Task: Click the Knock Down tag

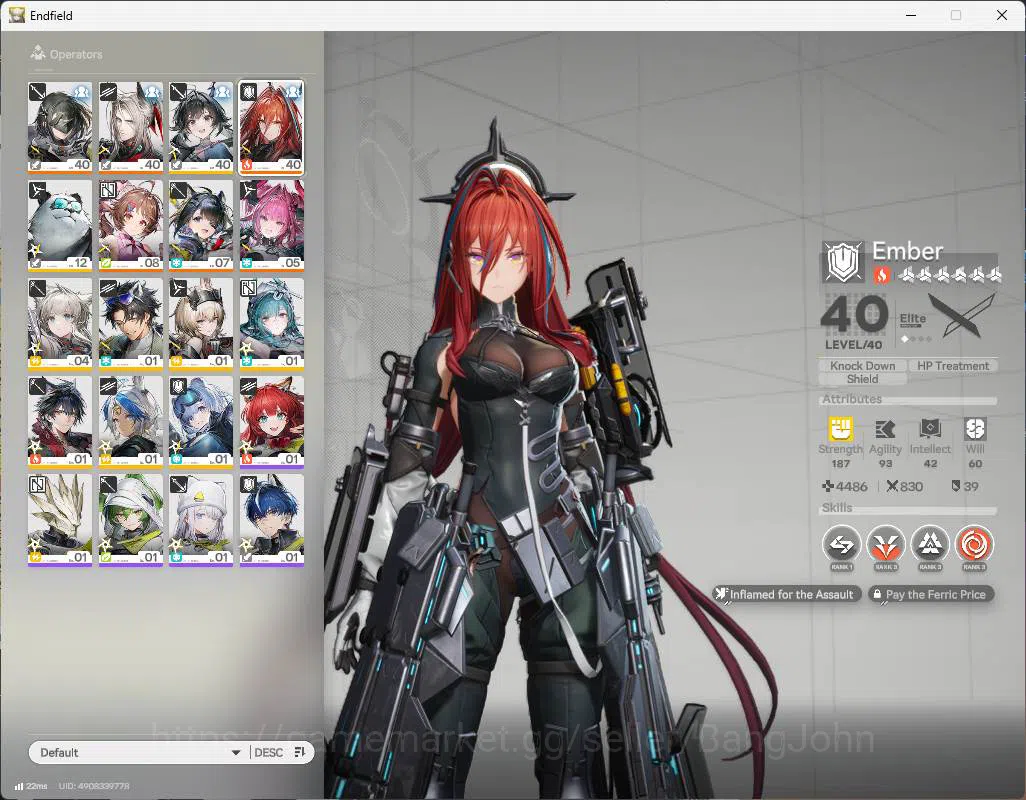Action: coord(862,366)
